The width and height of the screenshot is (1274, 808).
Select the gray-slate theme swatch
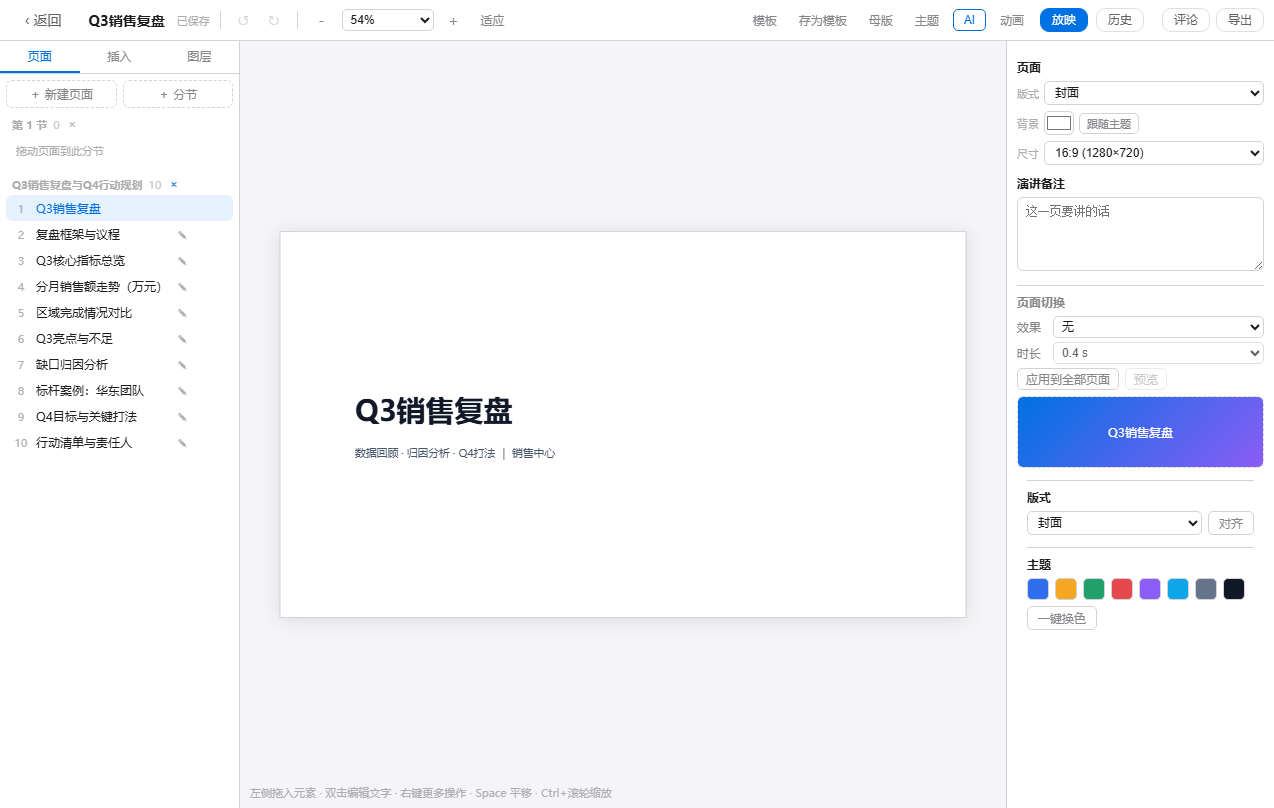[x=1206, y=589]
